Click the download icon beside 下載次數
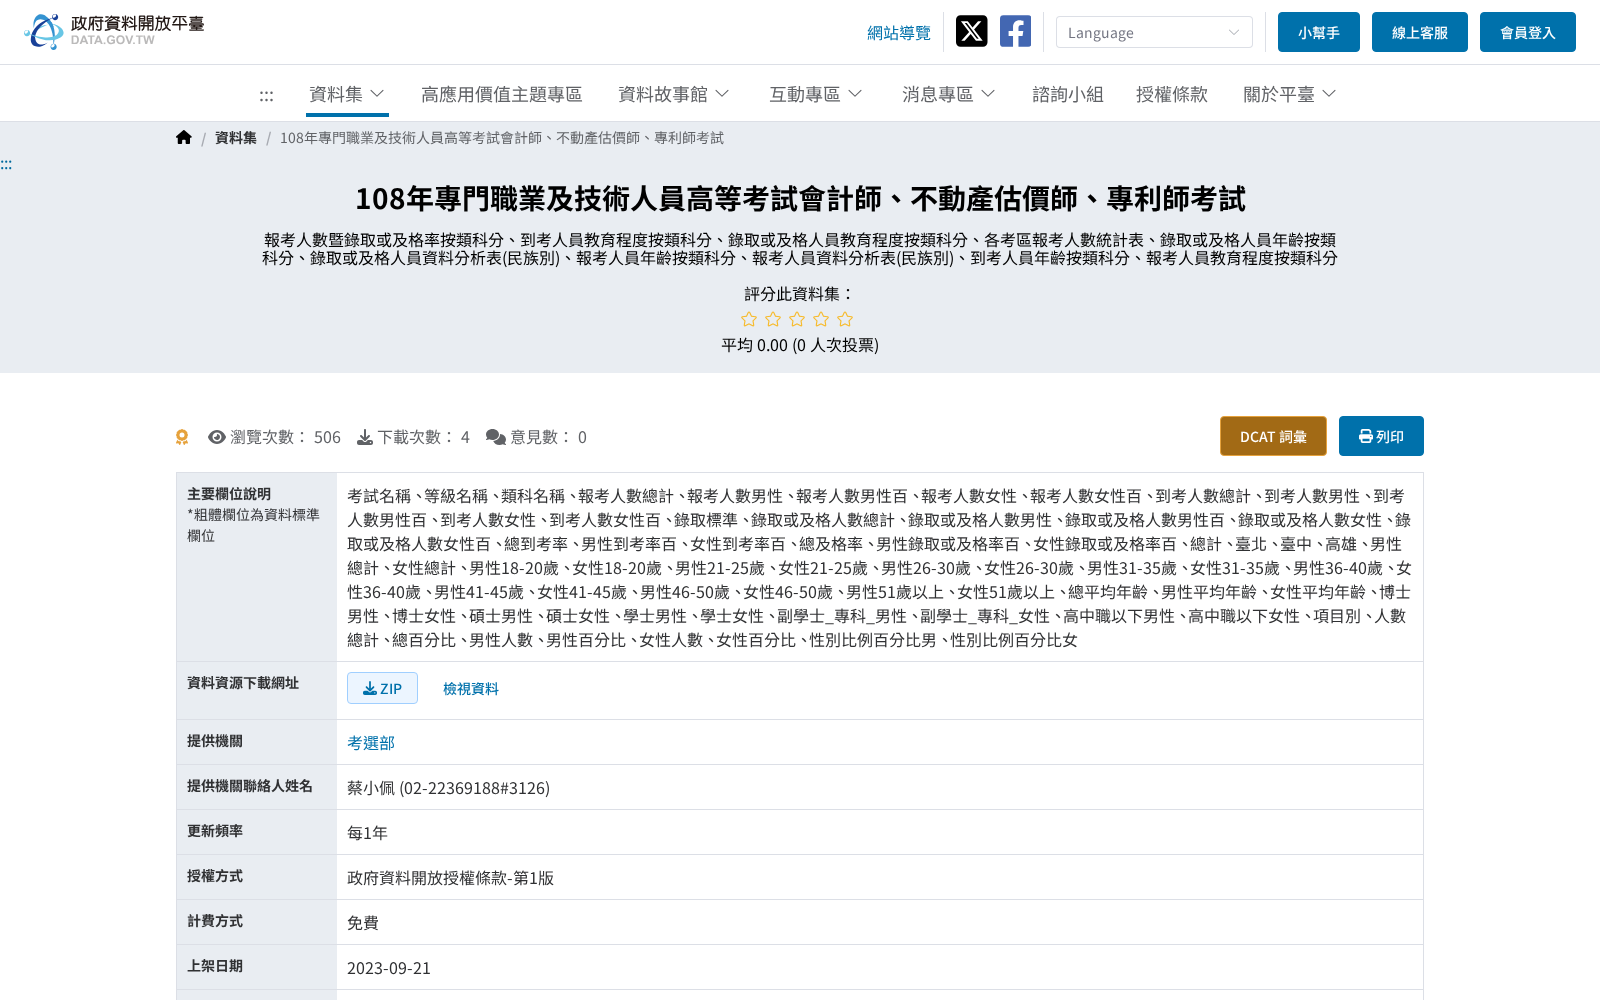This screenshot has height=1000, width=1600. pos(365,437)
